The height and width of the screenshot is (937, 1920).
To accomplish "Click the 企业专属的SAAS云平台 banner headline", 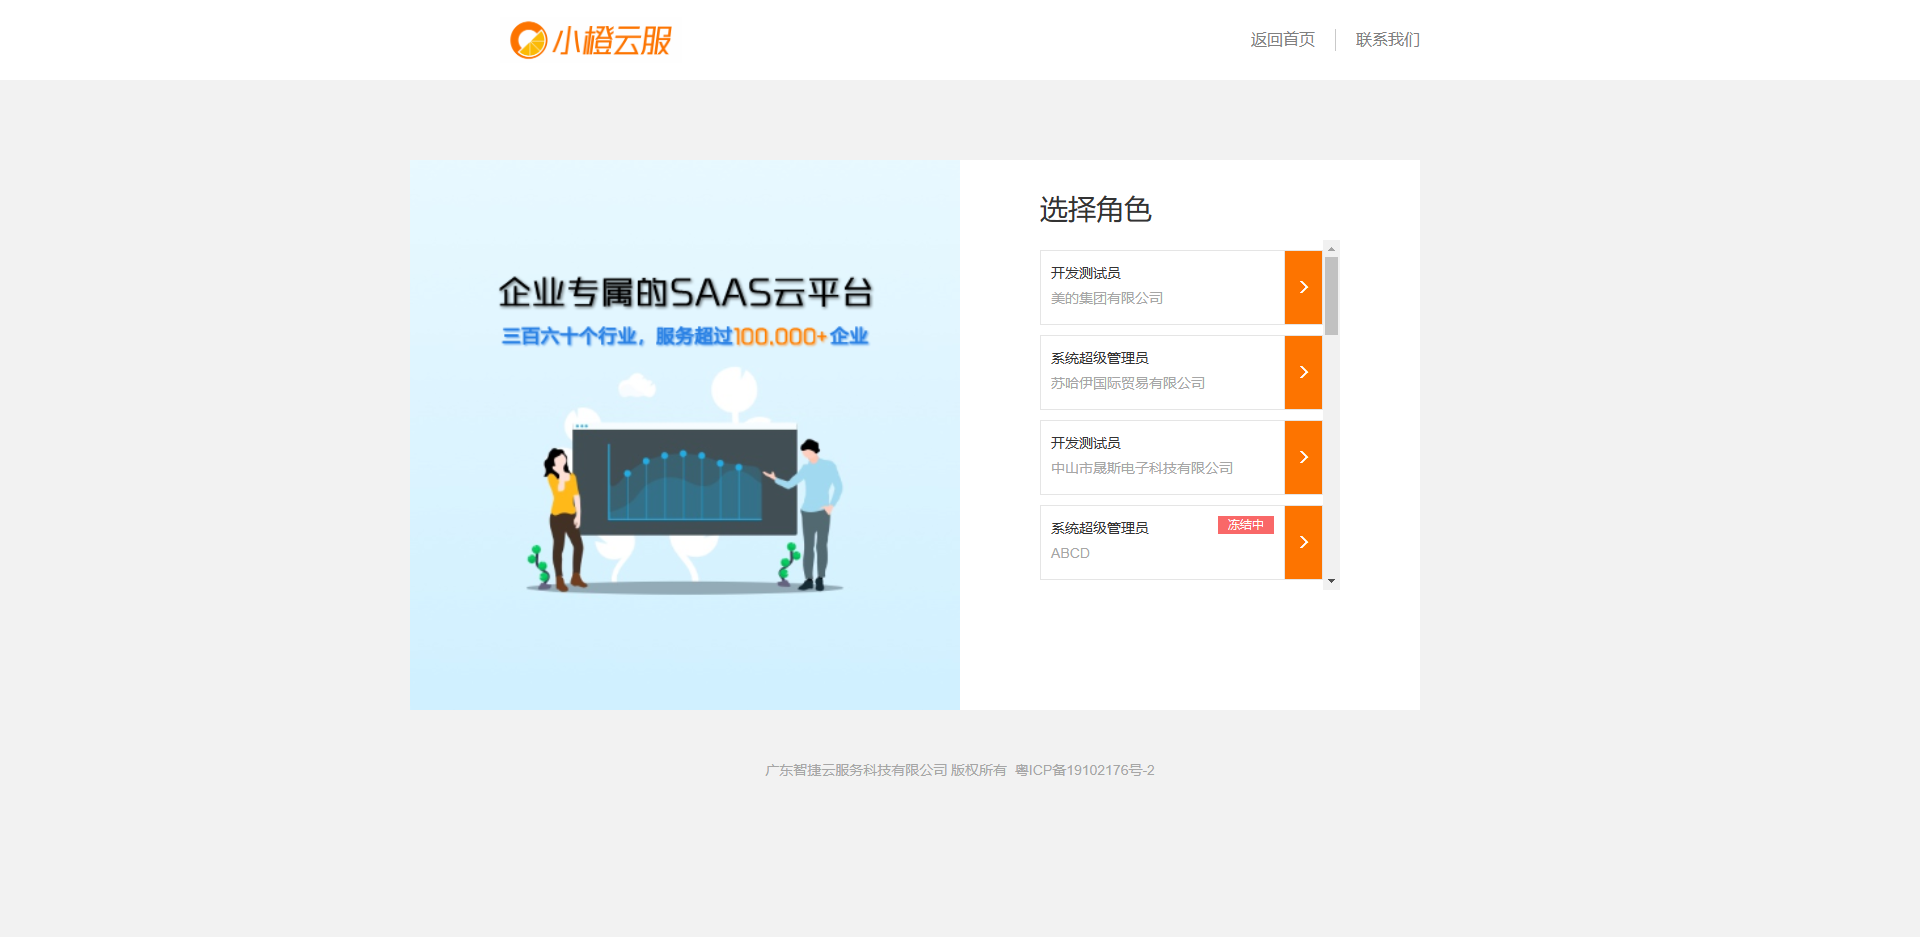I will 685,293.
